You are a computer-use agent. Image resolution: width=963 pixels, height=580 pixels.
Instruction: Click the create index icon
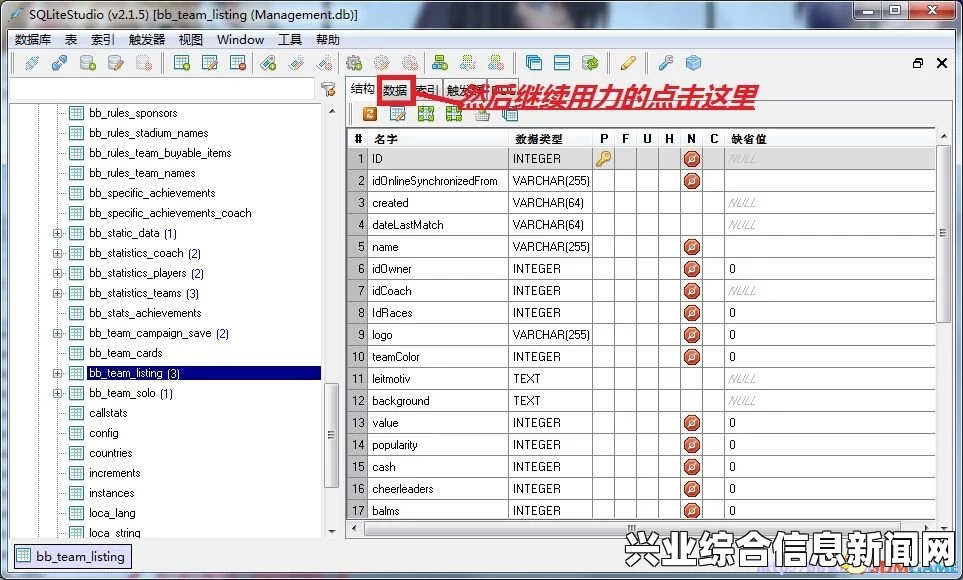click(268, 63)
